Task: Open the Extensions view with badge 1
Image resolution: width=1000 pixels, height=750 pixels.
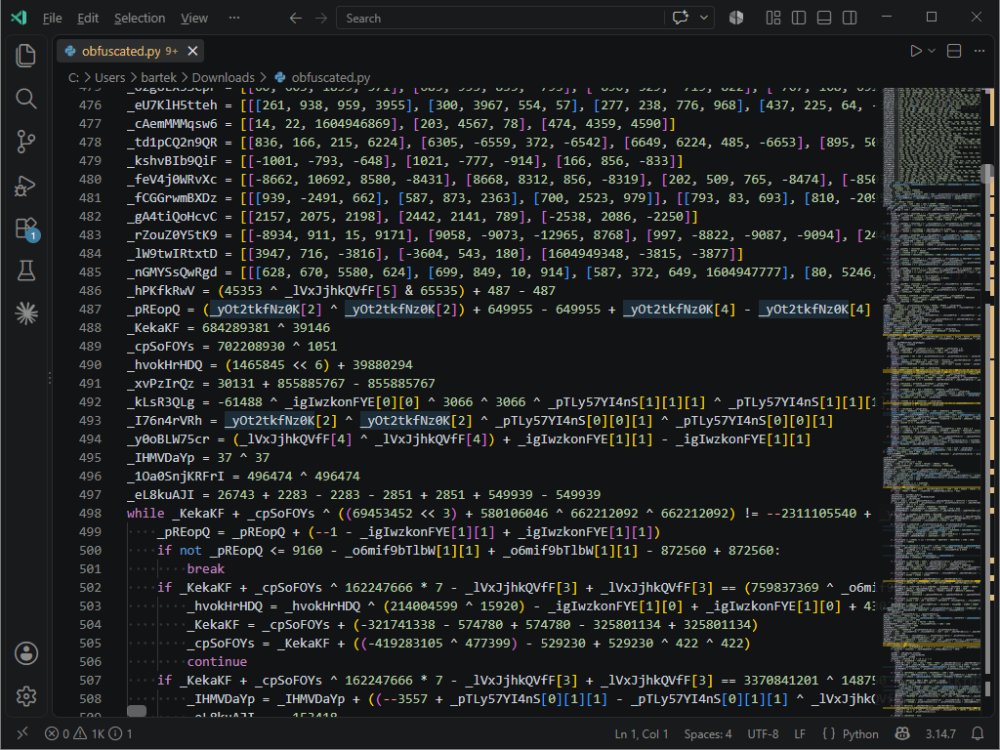Action: pos(26,228)
